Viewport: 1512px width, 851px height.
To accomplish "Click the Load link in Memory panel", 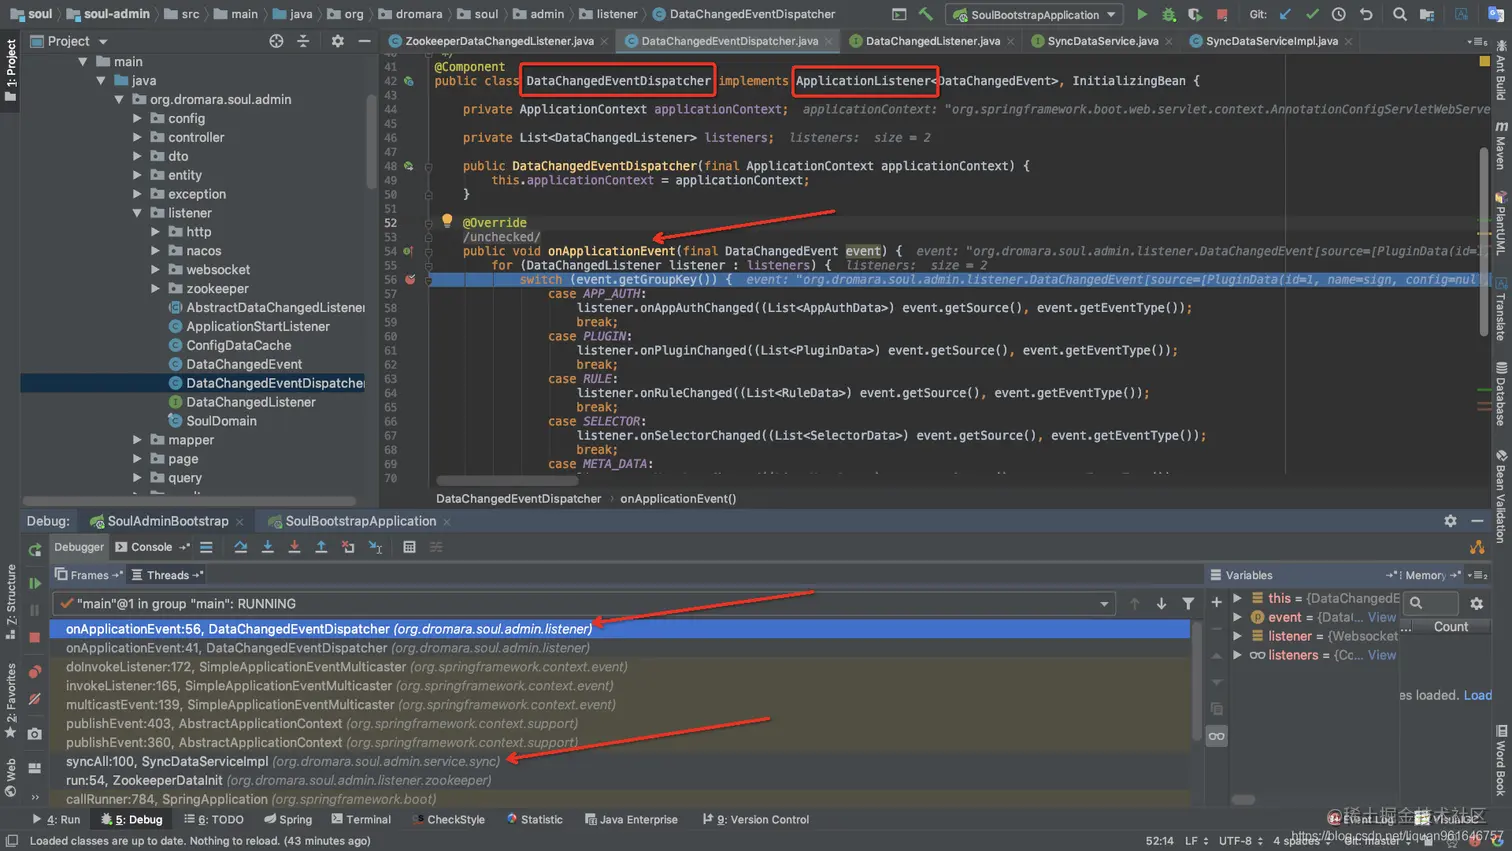I will pyautogui.click(x=1477, y=695).
